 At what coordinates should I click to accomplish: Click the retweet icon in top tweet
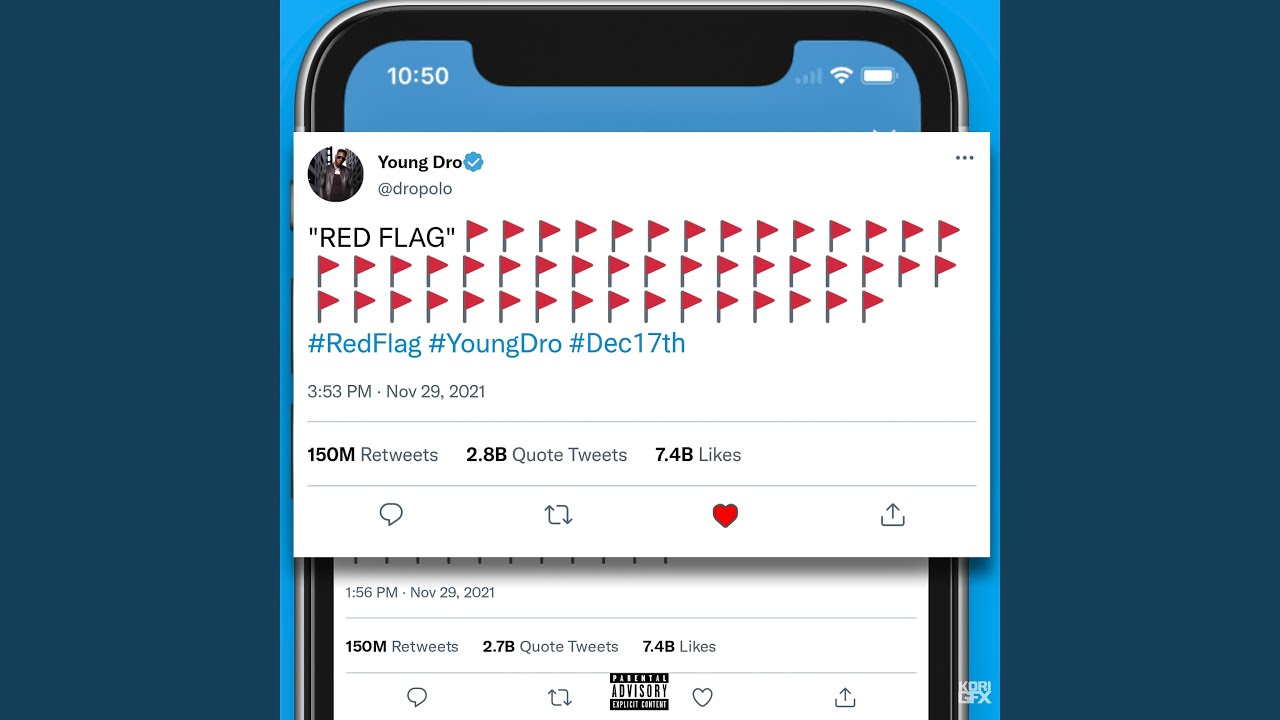(558, 515)
